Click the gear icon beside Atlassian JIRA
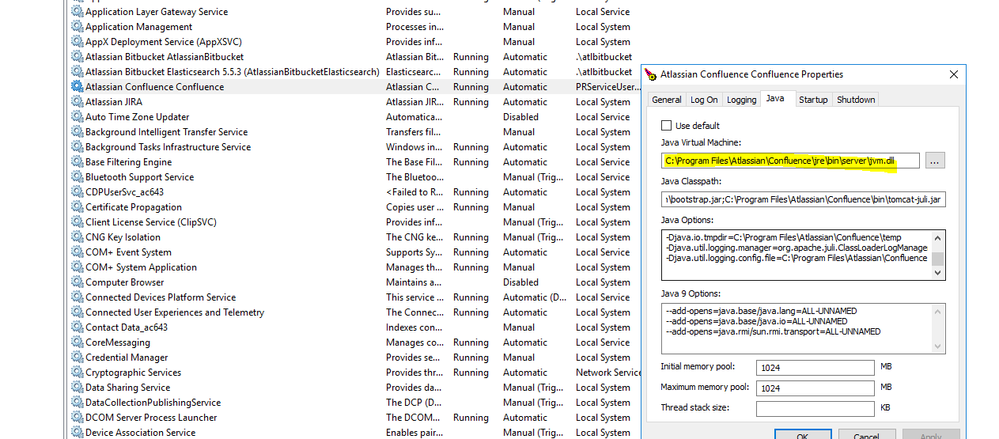The height and width of the screenshot is (439, 999). click(x=77, y=102)
